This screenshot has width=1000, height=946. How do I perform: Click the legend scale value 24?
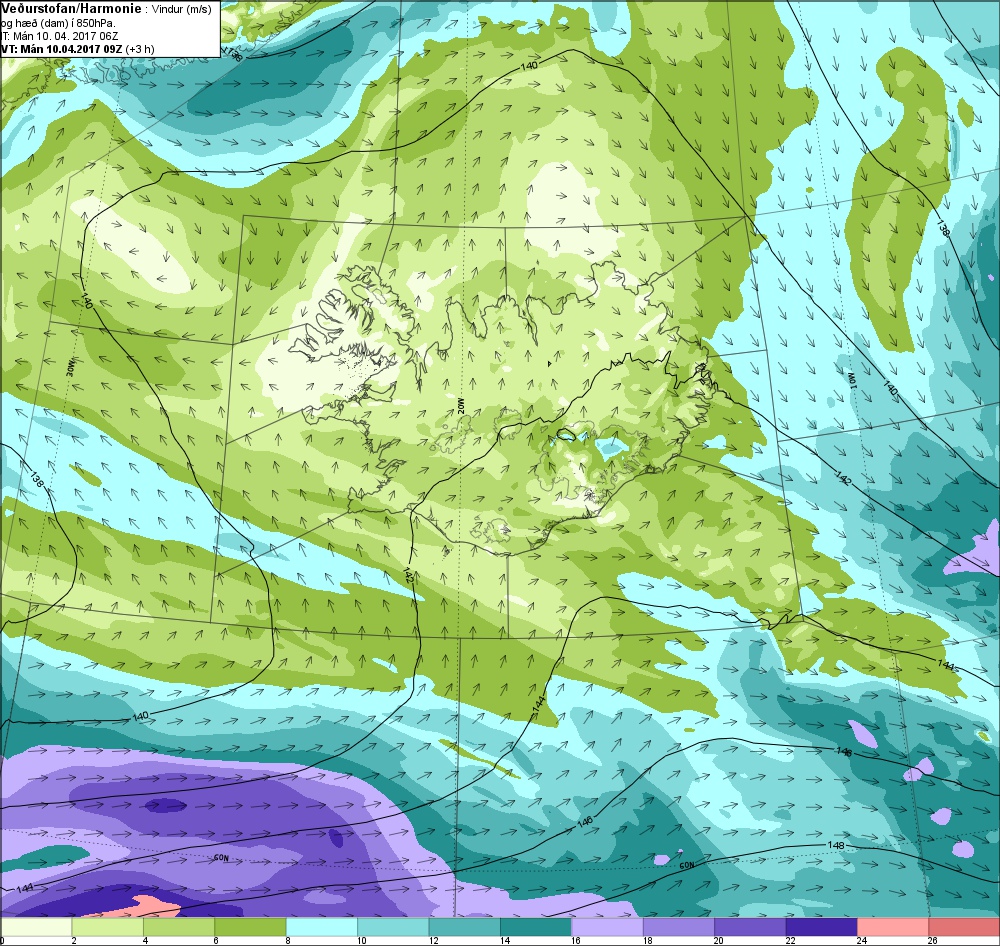[862, 940]
